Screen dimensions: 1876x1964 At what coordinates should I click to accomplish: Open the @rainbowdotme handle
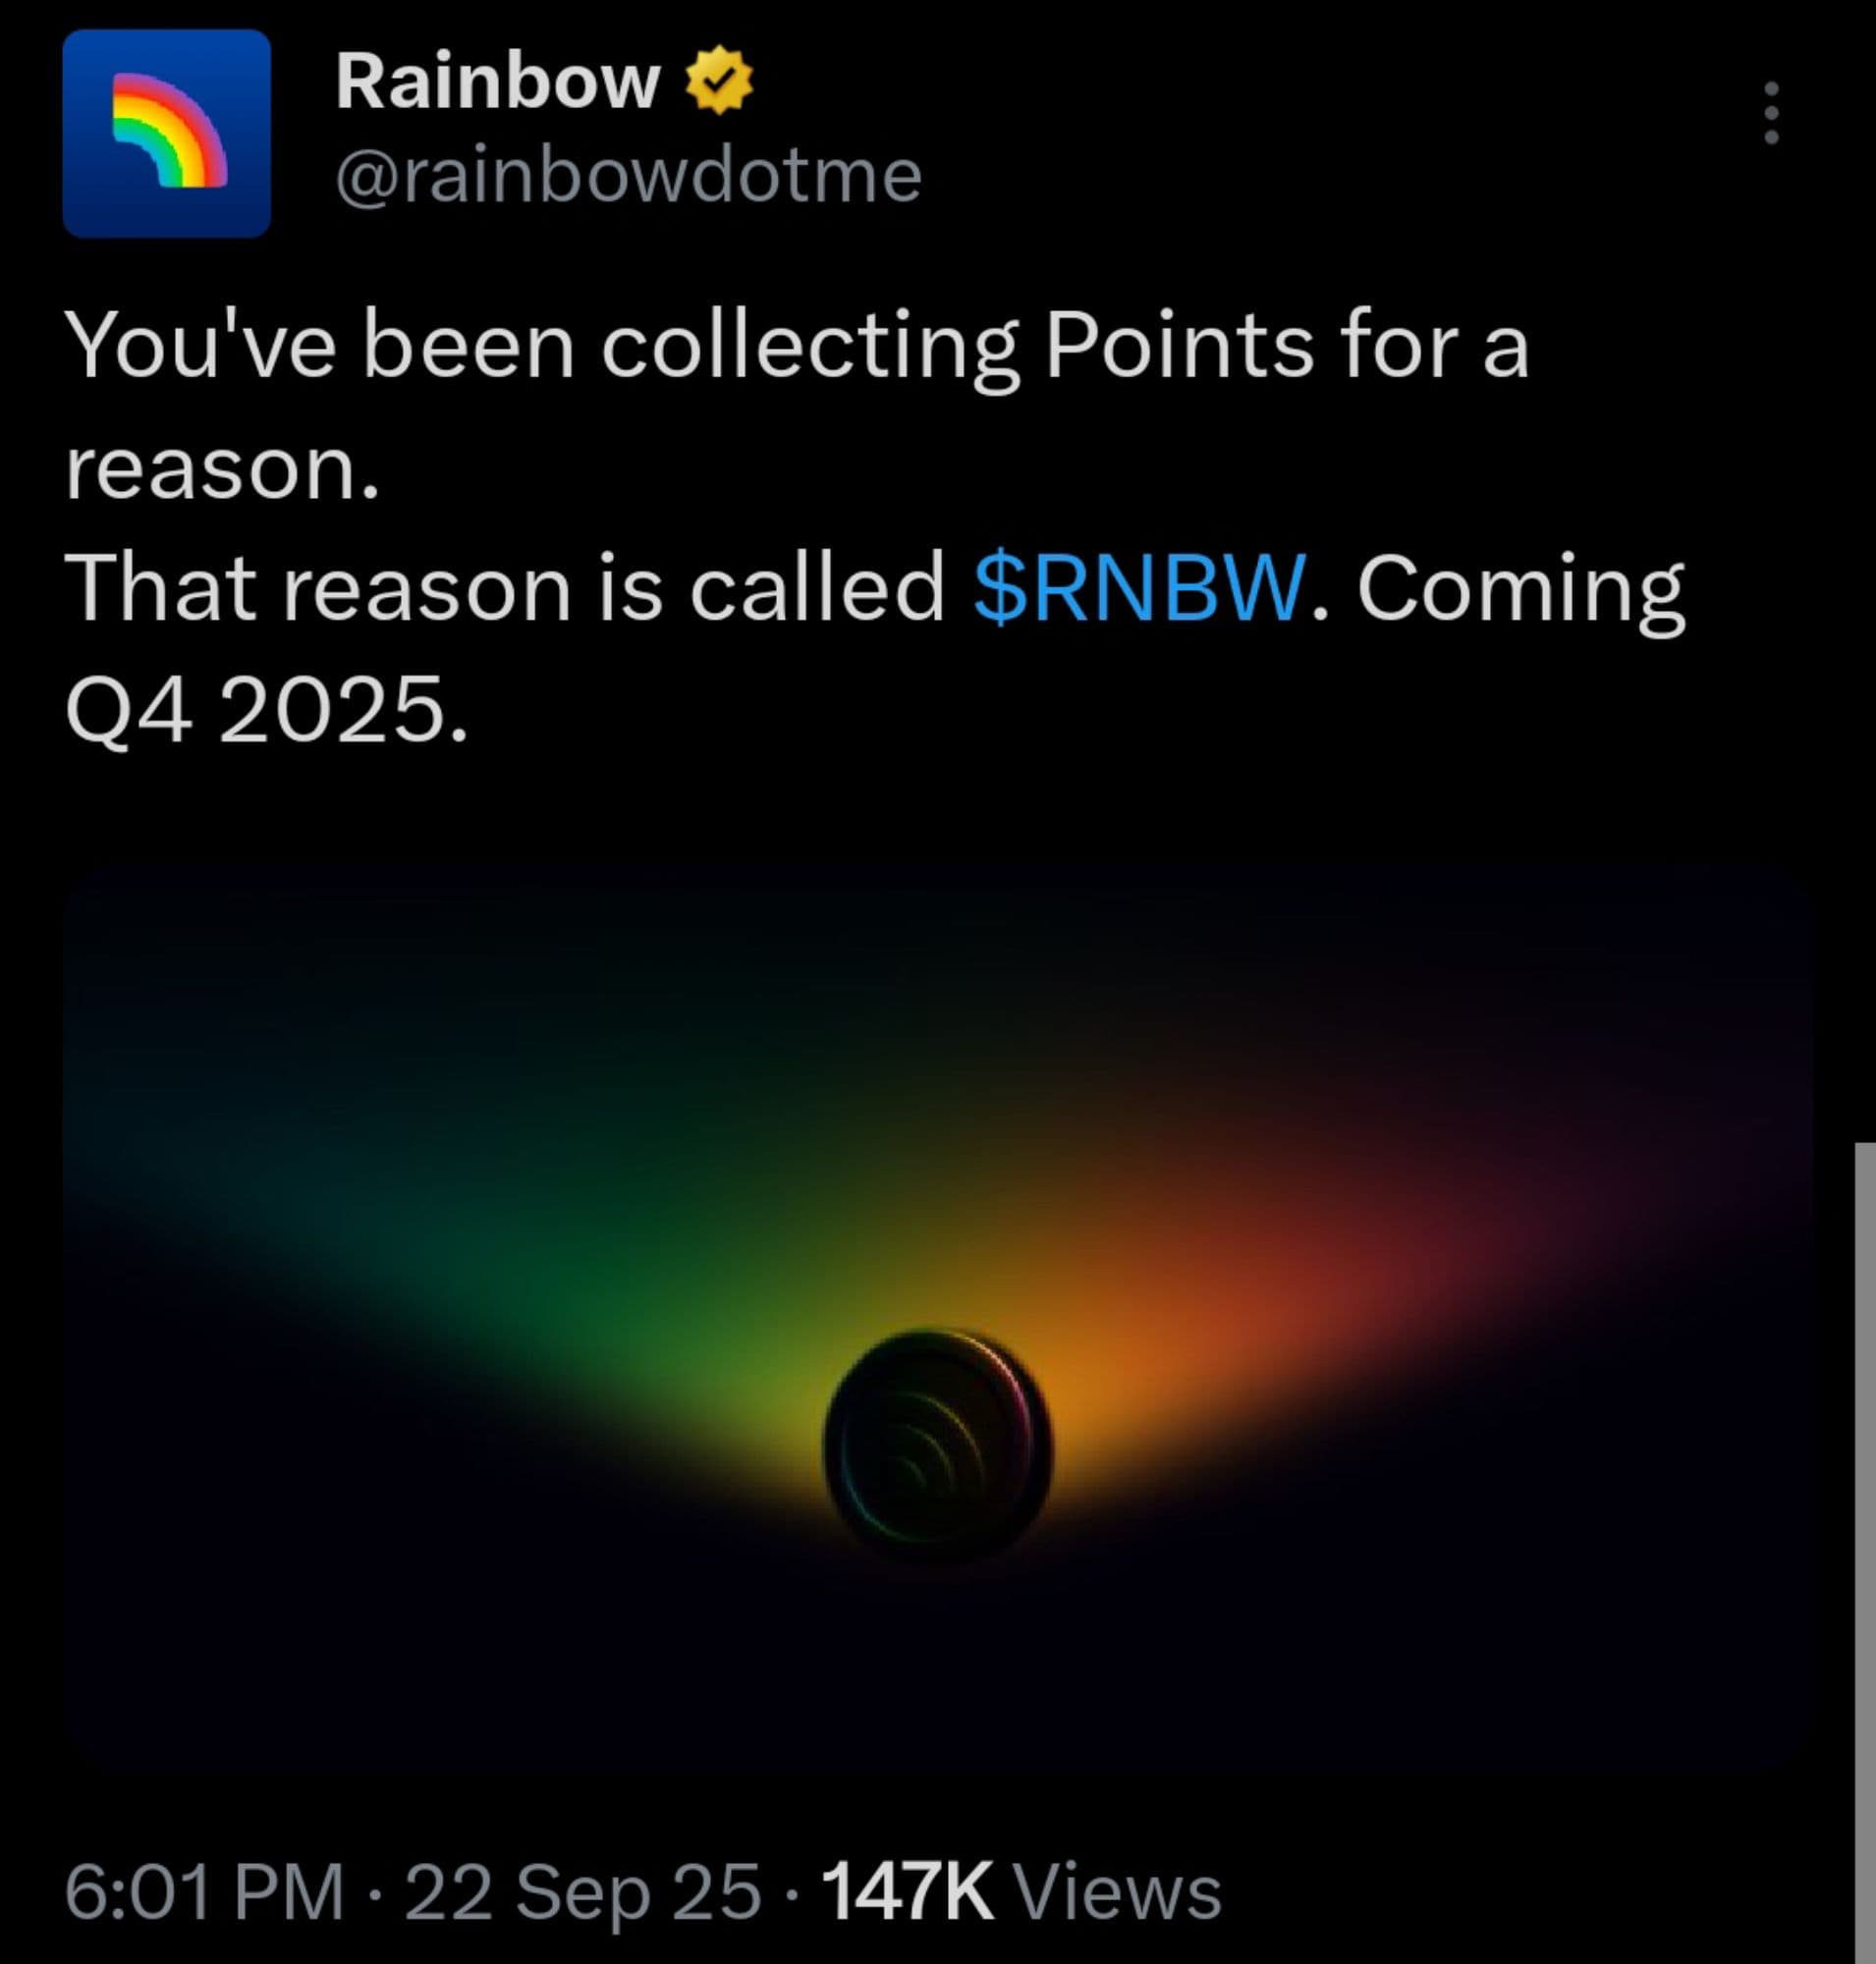coord(628,177)
